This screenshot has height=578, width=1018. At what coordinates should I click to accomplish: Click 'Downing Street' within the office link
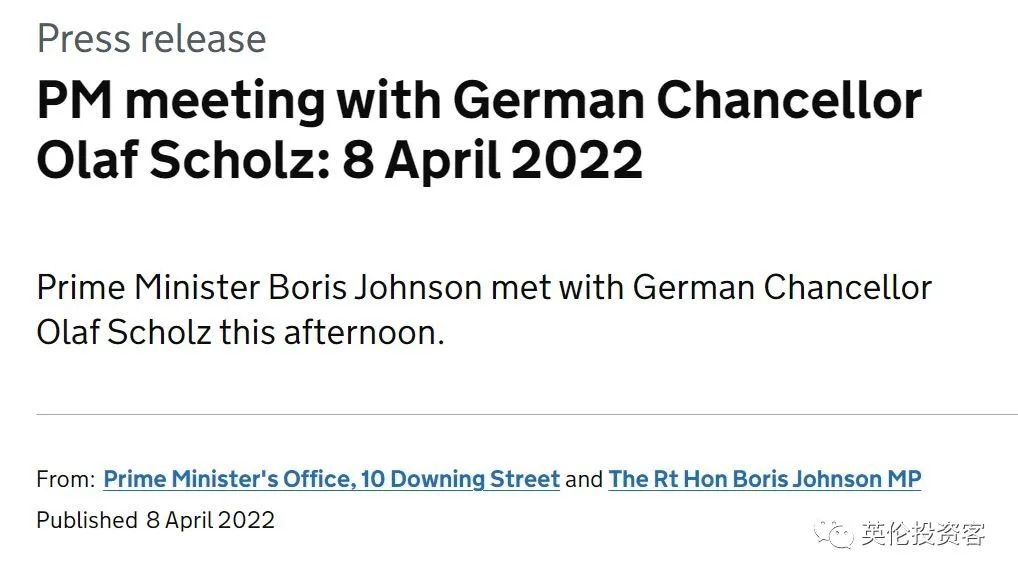click(x=475, y=479)
